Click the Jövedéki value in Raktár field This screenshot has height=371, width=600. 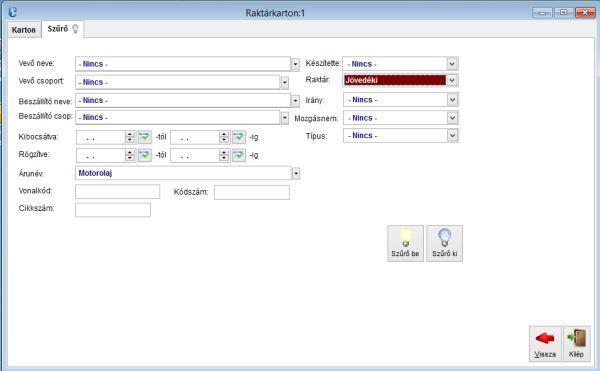coord(361,80)
